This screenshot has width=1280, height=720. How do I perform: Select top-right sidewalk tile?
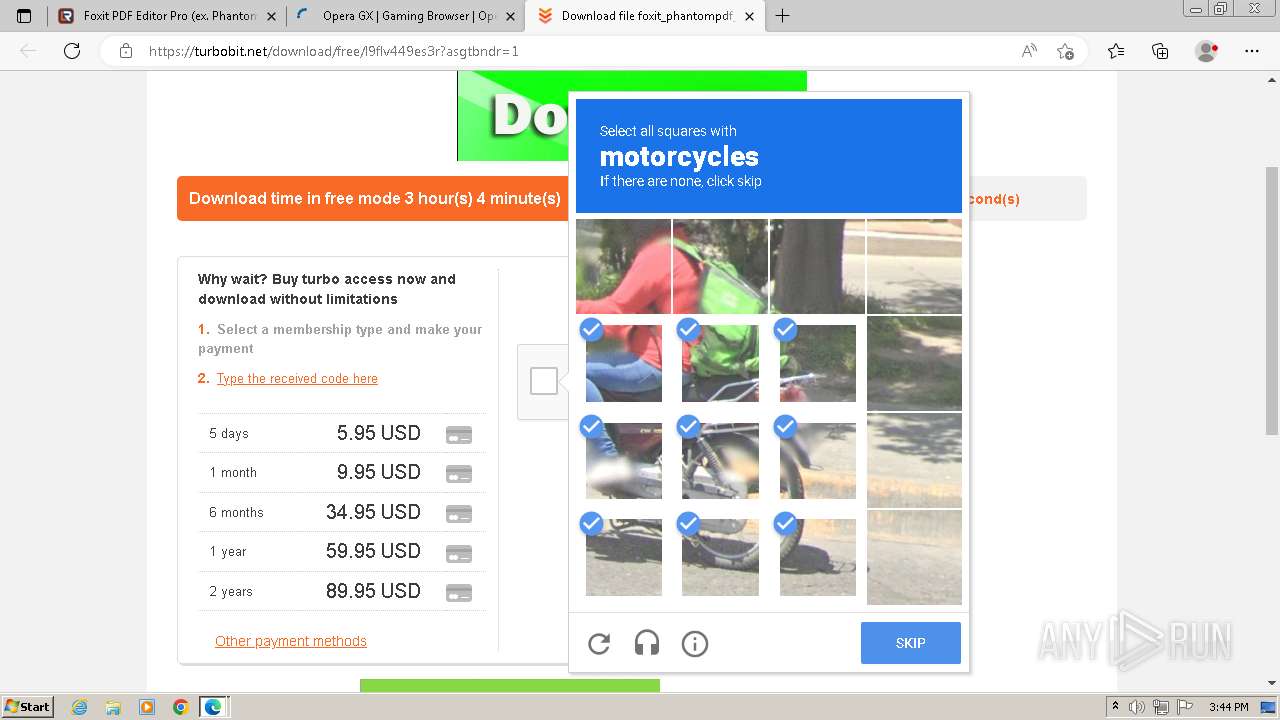tap(914, 266)
